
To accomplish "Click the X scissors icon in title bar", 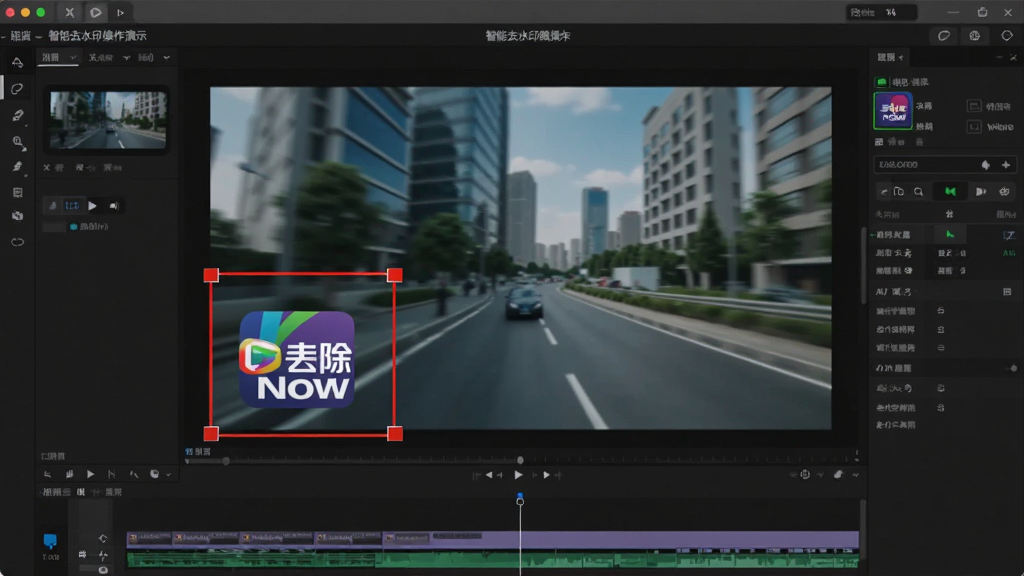I will 70,12.
